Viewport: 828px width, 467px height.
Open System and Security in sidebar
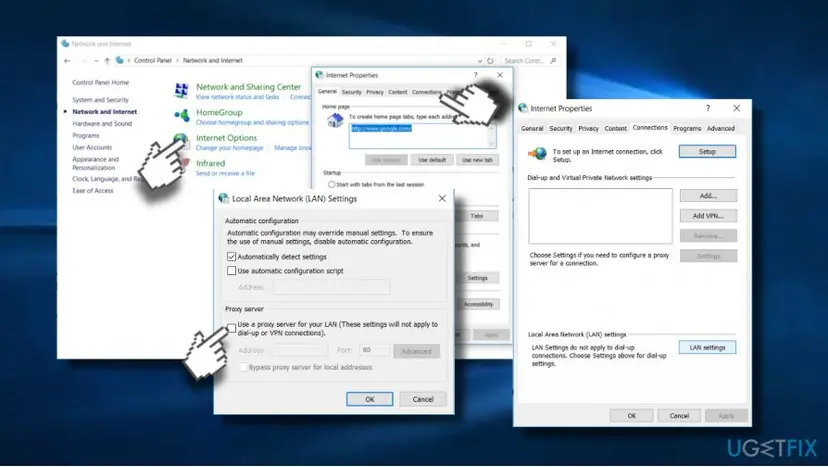(x=100, y=100)
